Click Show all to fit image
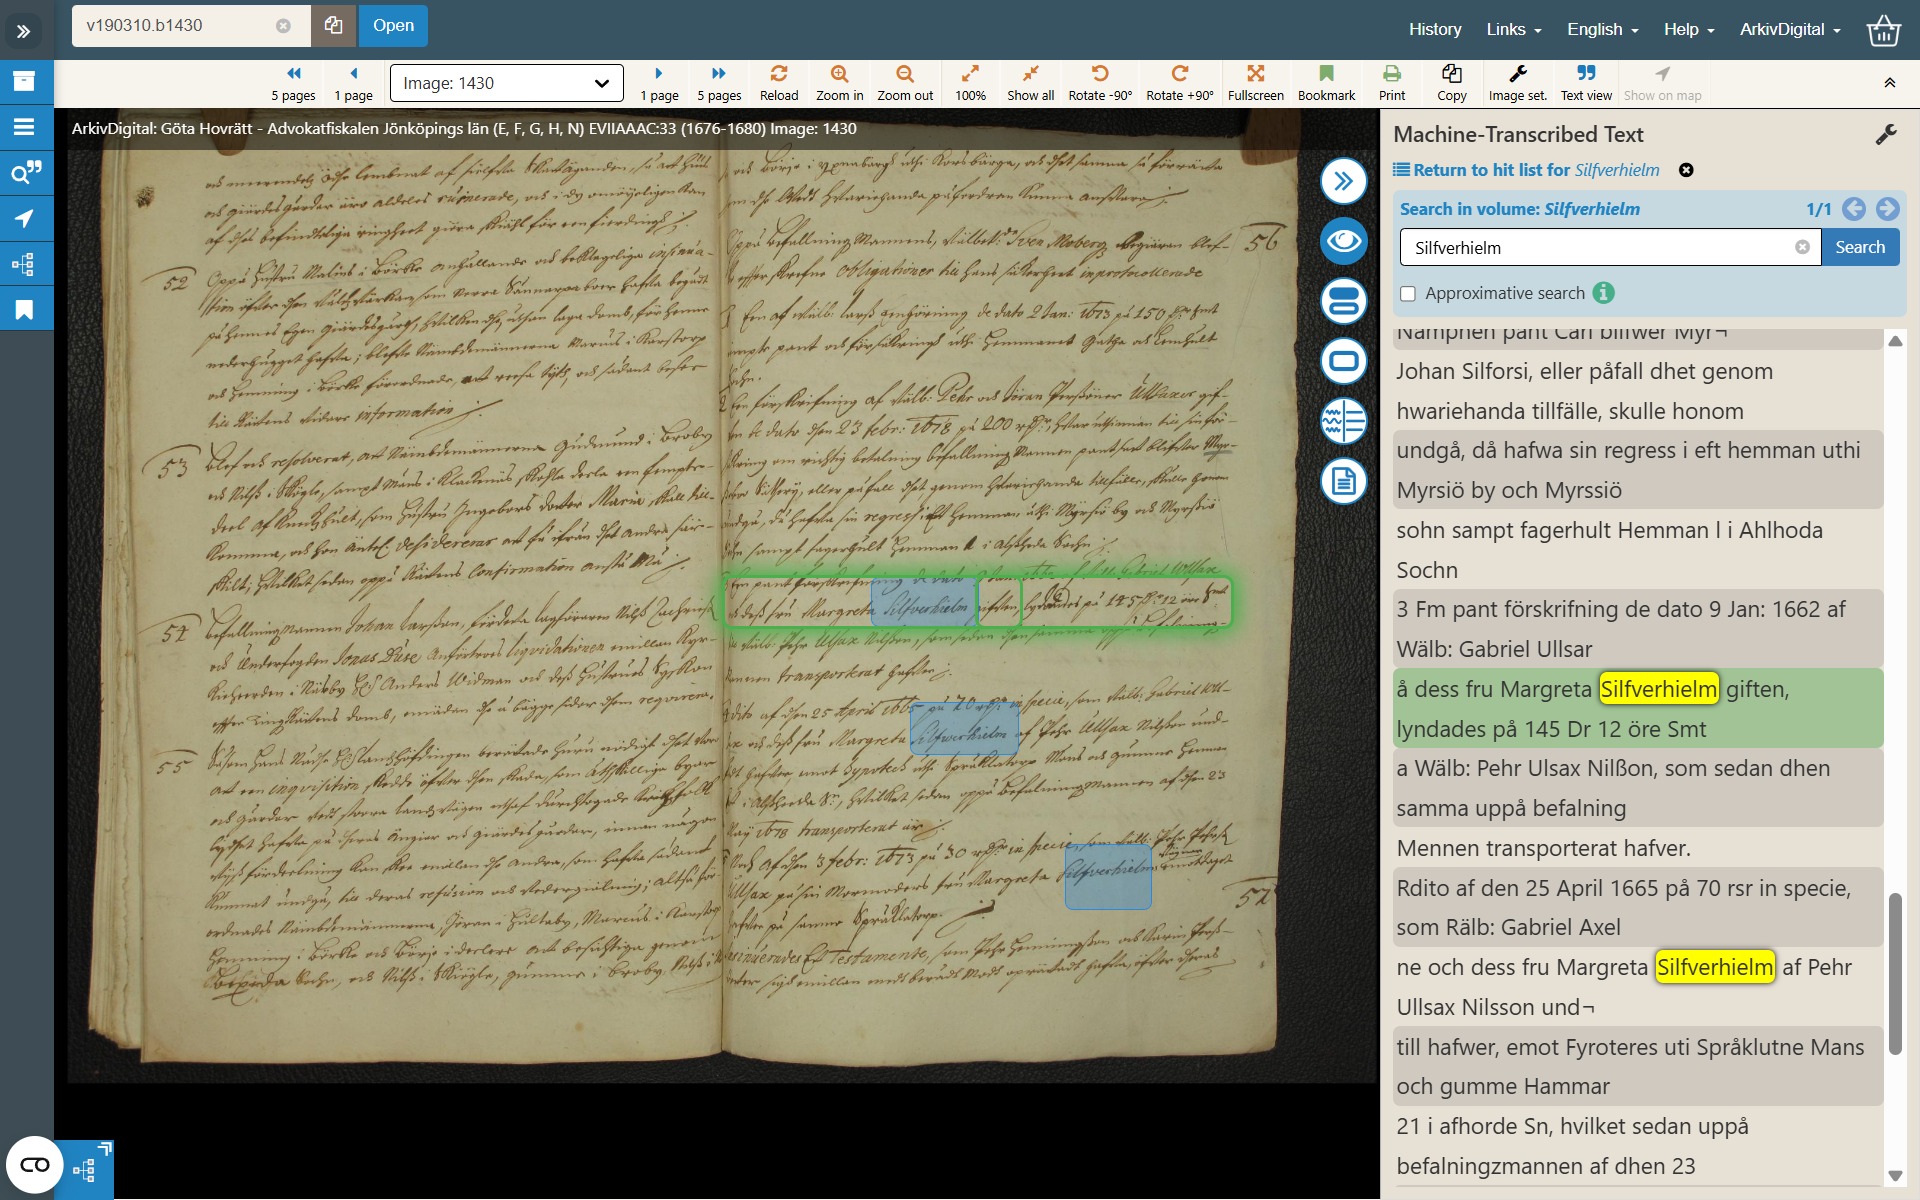Viewport: 1920px width, 1200px height. [x=1030, y=83]
